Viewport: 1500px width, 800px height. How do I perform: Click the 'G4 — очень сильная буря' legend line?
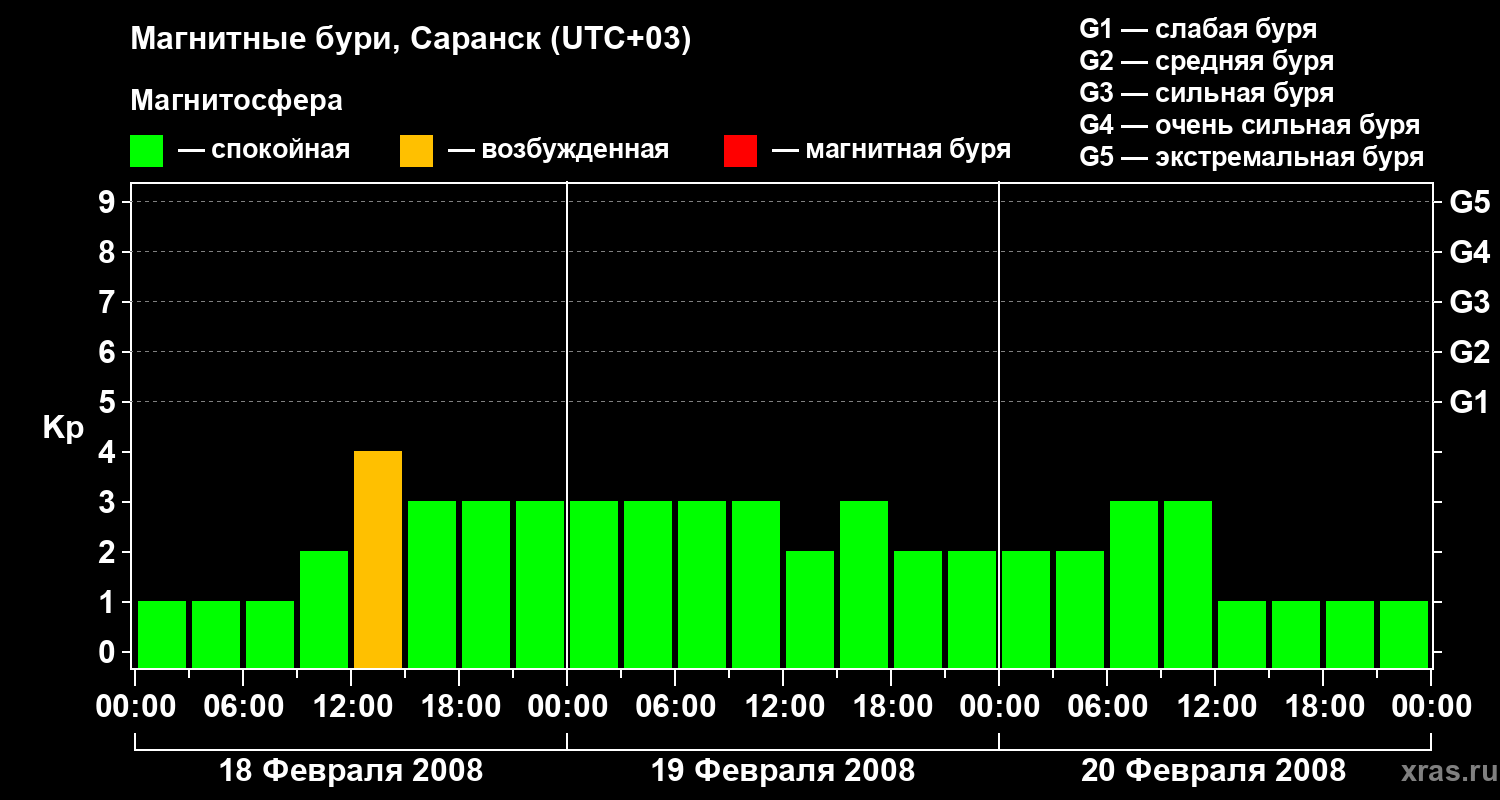click(1250, 125)
